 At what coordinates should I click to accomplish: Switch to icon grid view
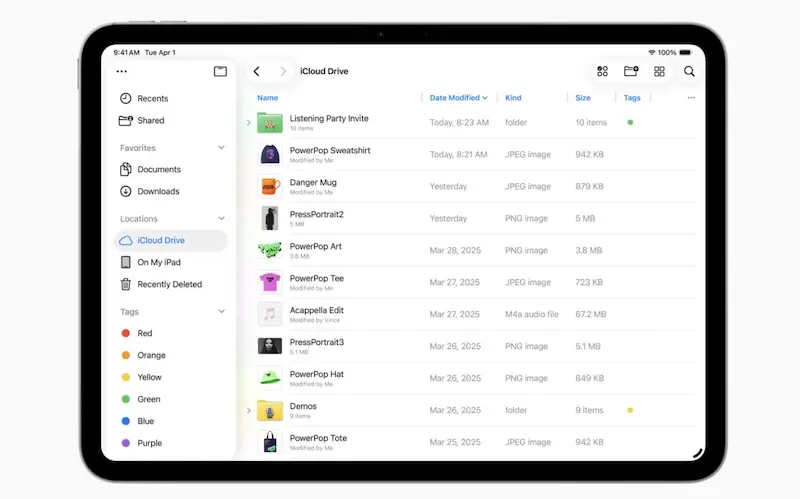(659, 71)
